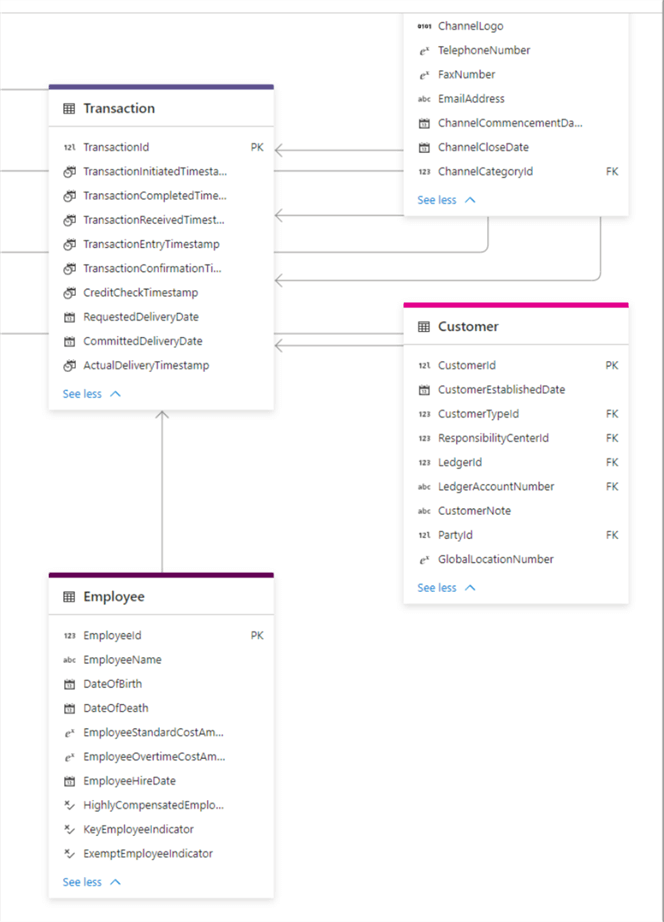This screenshot has width=664, height=922.
Task: Click the CreditCheckTimestamp clock icon
Action: point(69,293)
